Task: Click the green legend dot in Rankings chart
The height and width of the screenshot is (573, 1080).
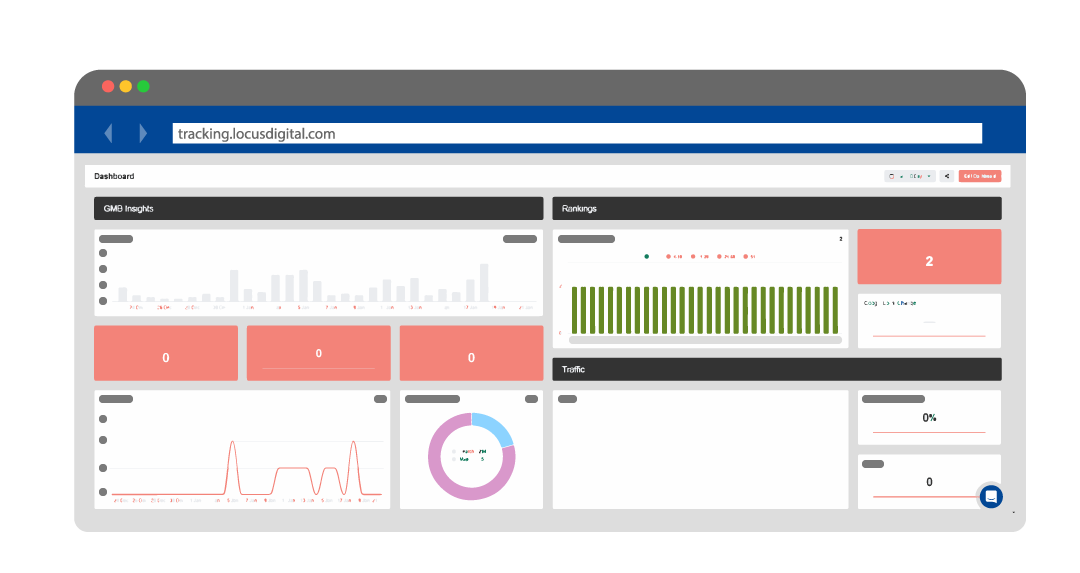Action: (646, 256)
